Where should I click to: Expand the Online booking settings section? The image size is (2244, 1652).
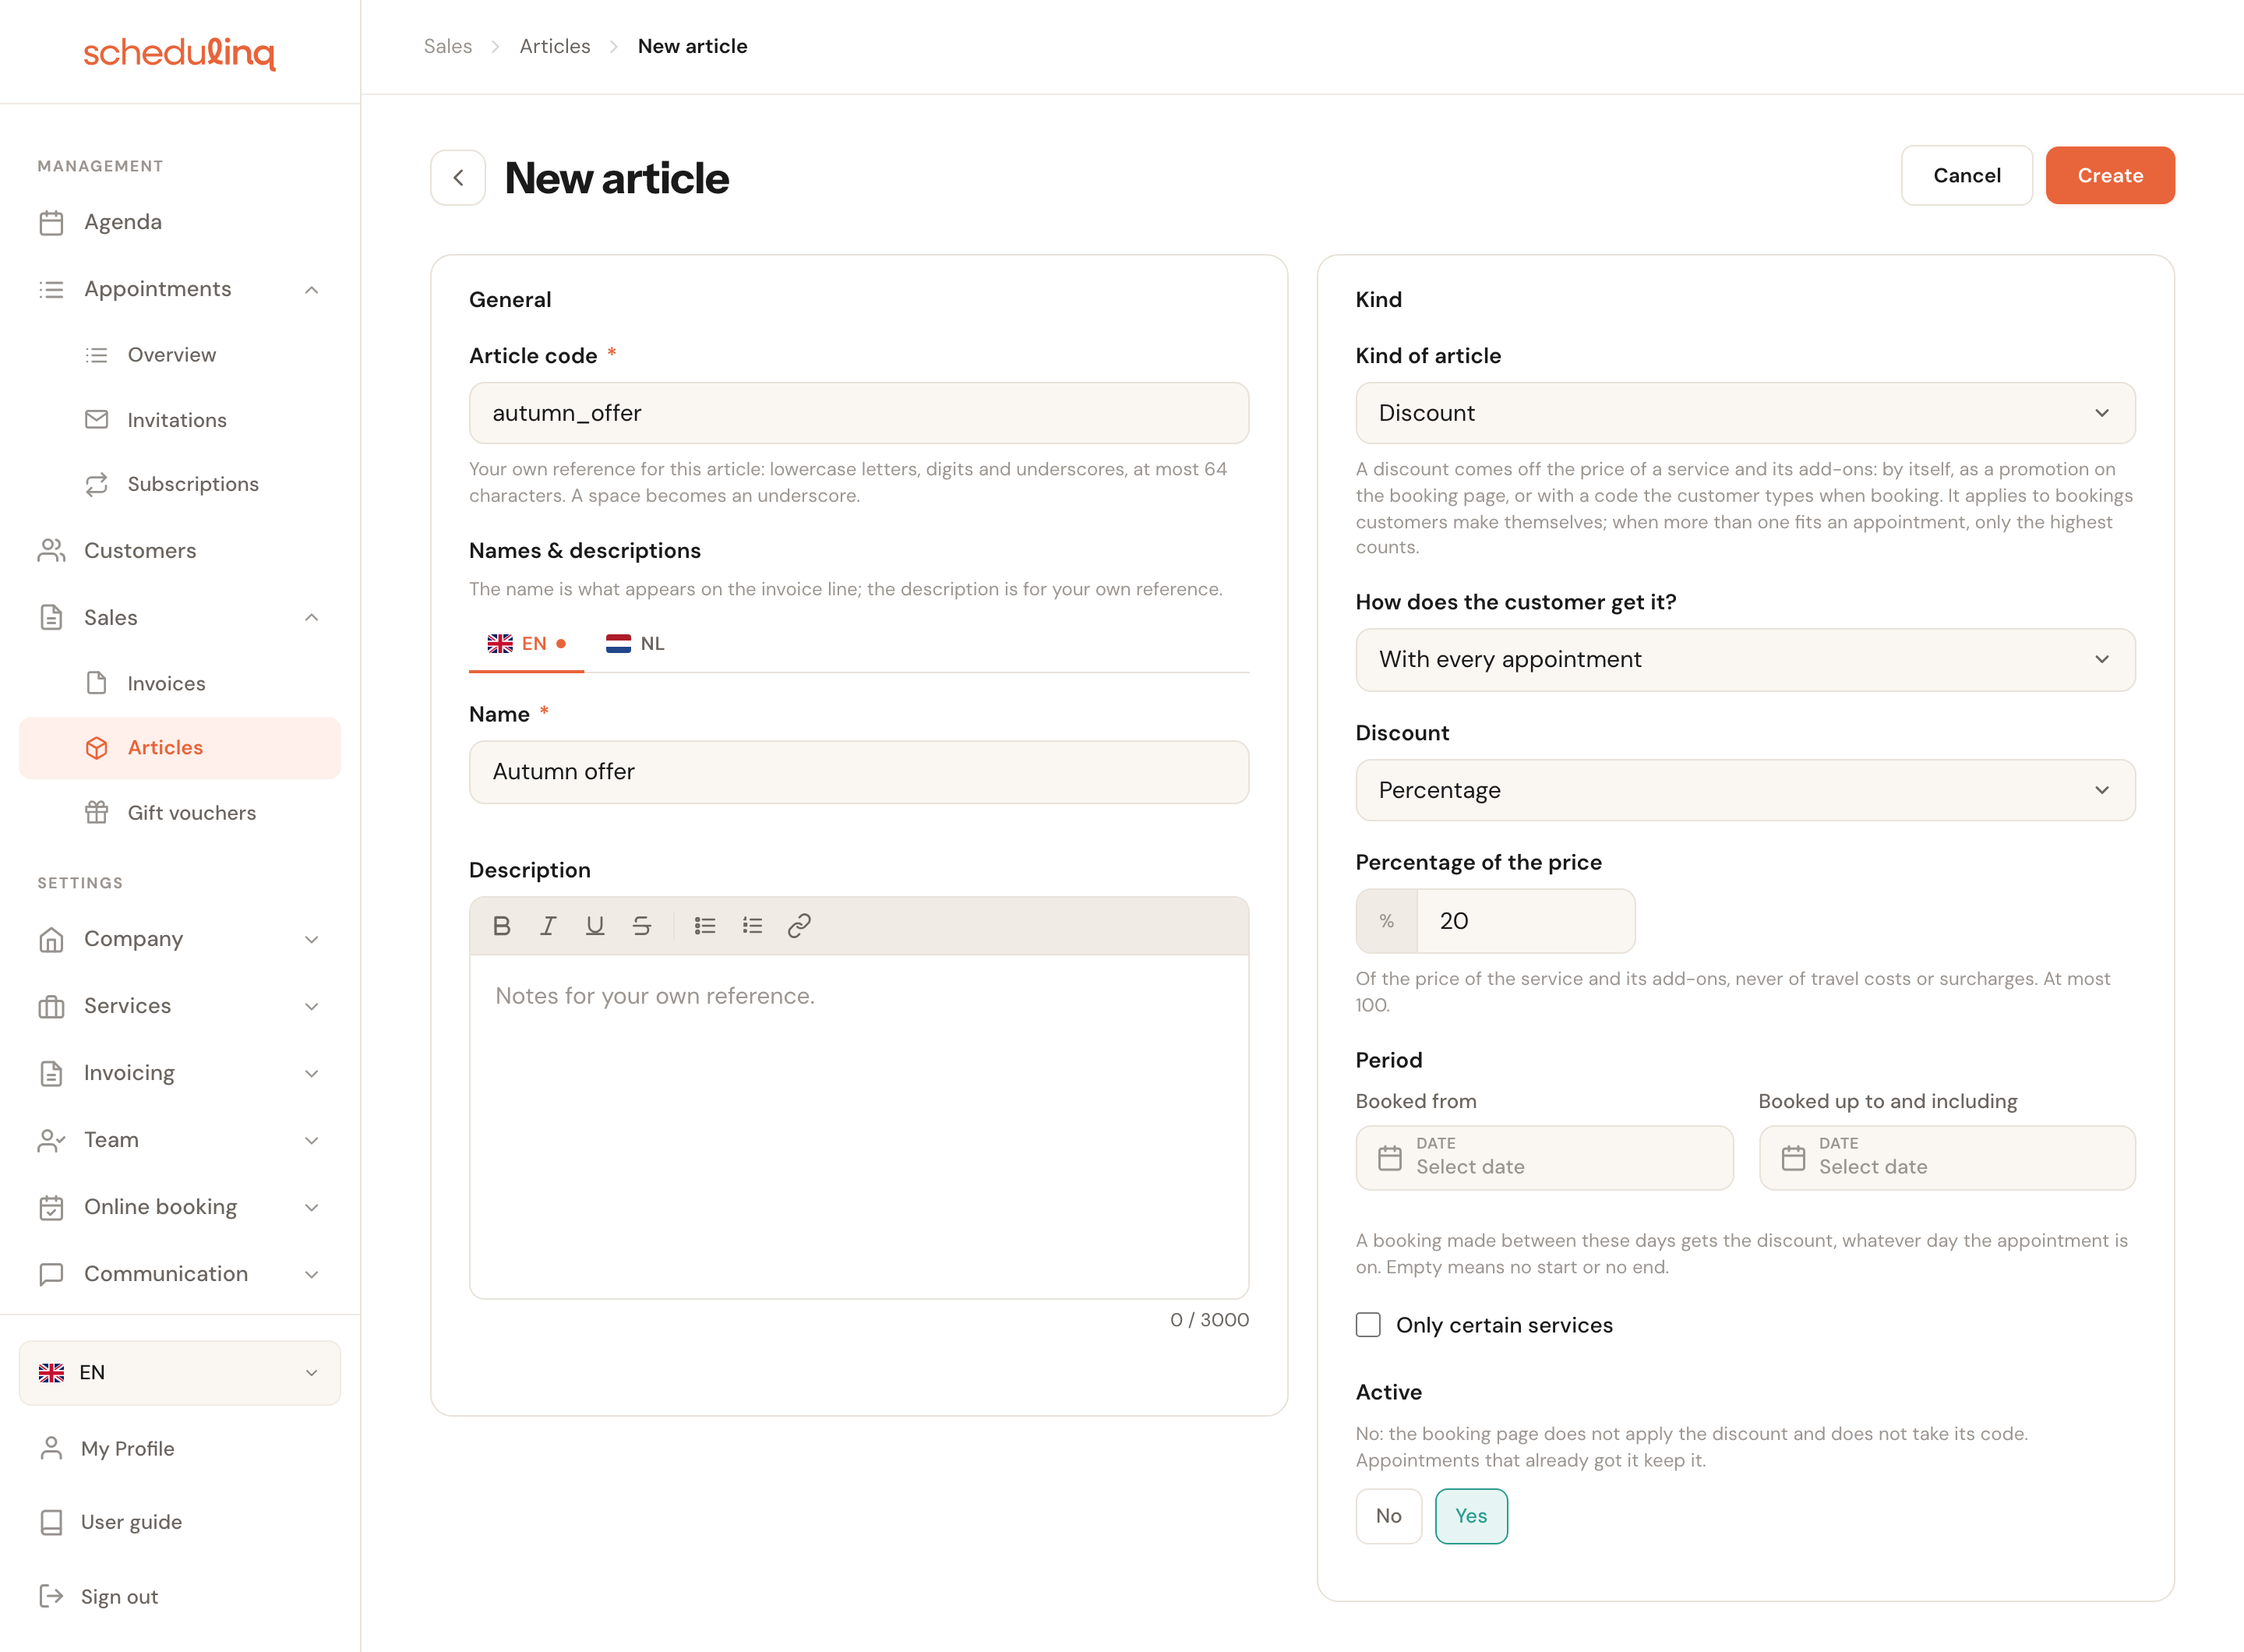pos(180,1207)
